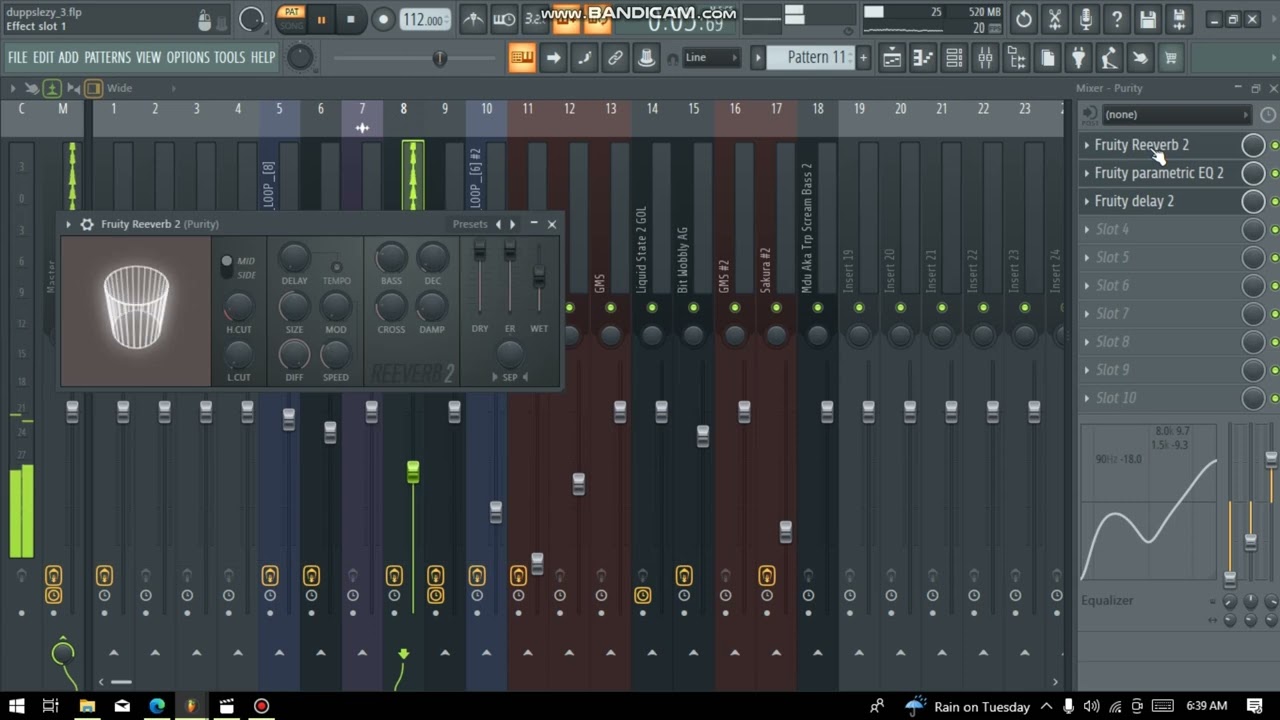
Task: Click the mixer horizontal scrollbar
Action: (x=121, y=682)
